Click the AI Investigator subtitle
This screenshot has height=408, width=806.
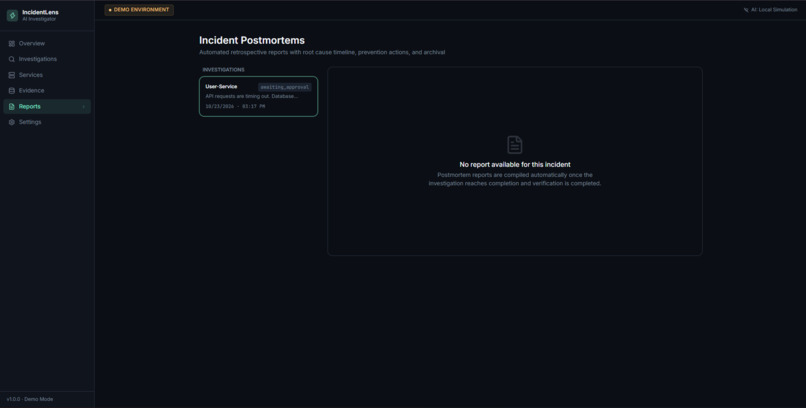pyautogui.click(x=39, y=19)
